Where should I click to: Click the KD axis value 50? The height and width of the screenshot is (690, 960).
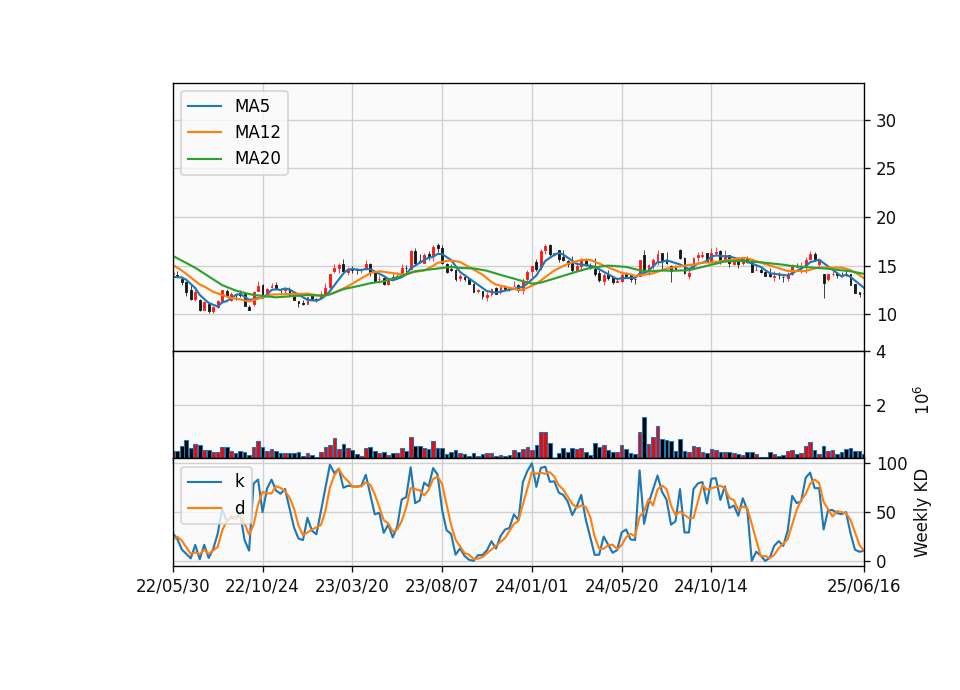[886, 513]
